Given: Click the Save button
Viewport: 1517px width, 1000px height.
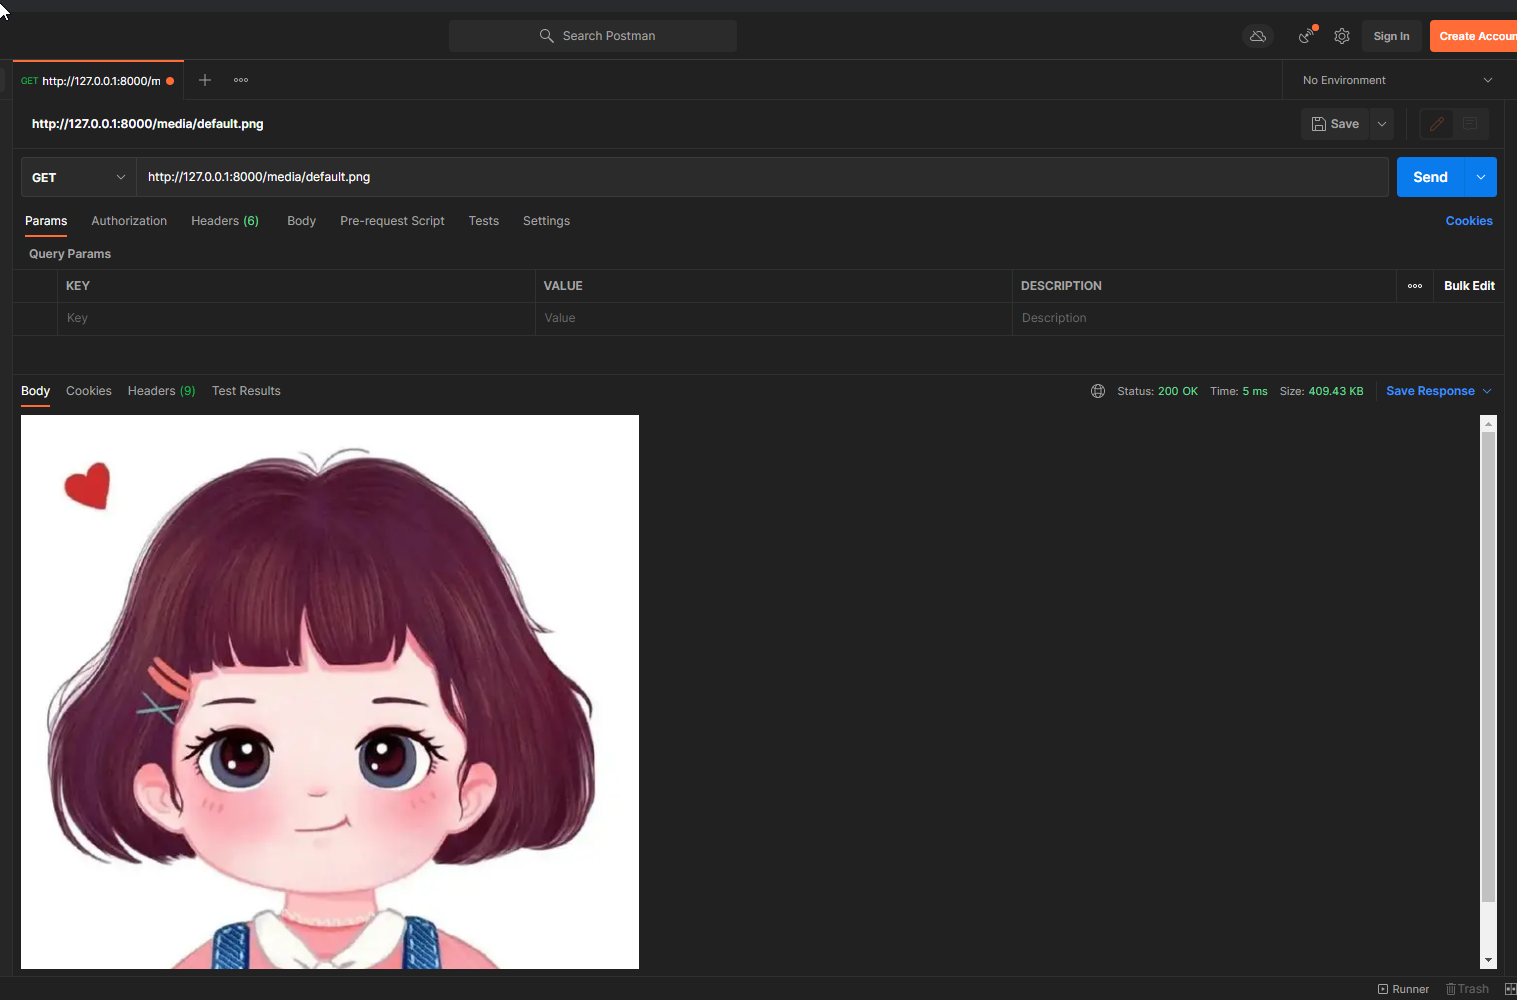Looking at the screenshot, I should coord(1336,124).
